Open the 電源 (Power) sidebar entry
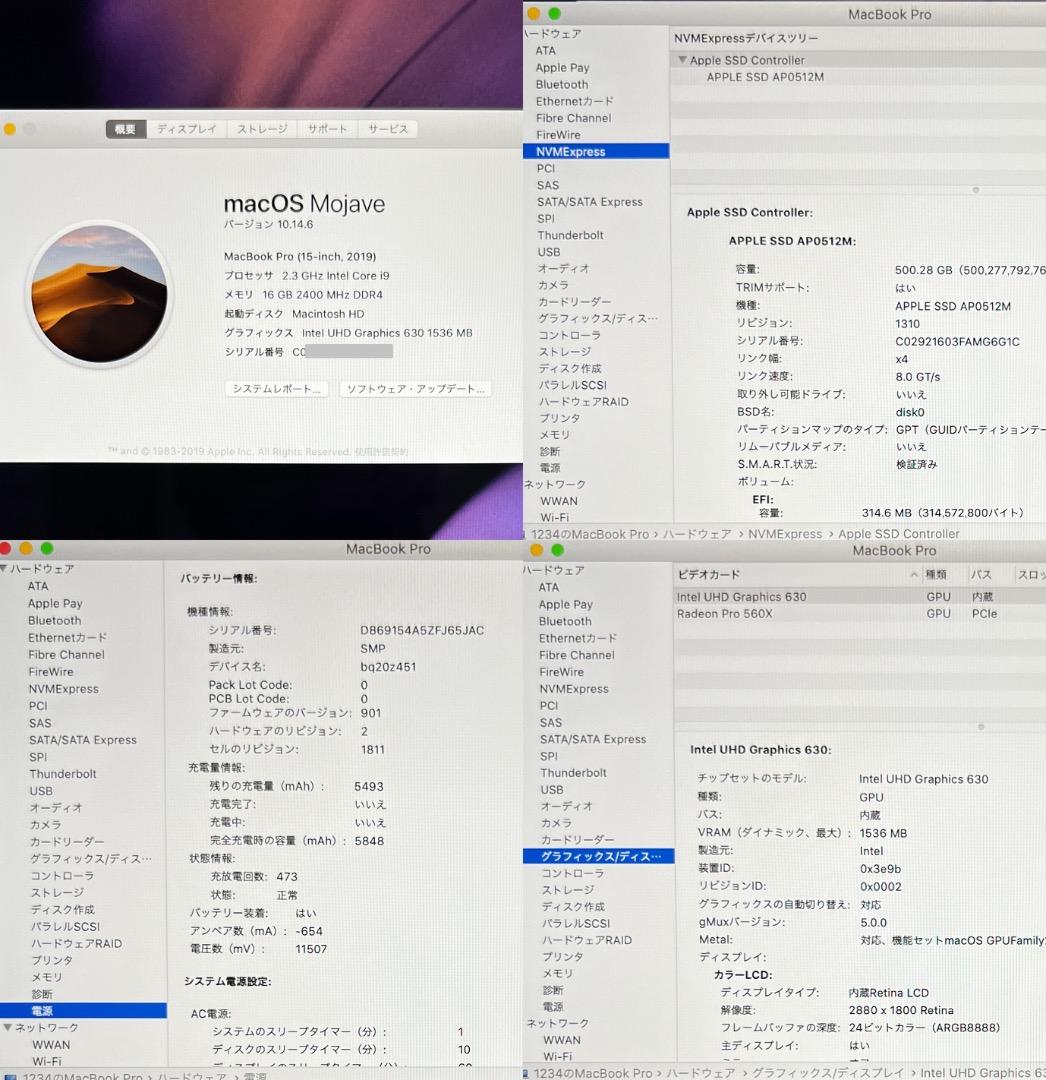The width and height of the screenshot is (1046, 1080). coord(44,1012)
